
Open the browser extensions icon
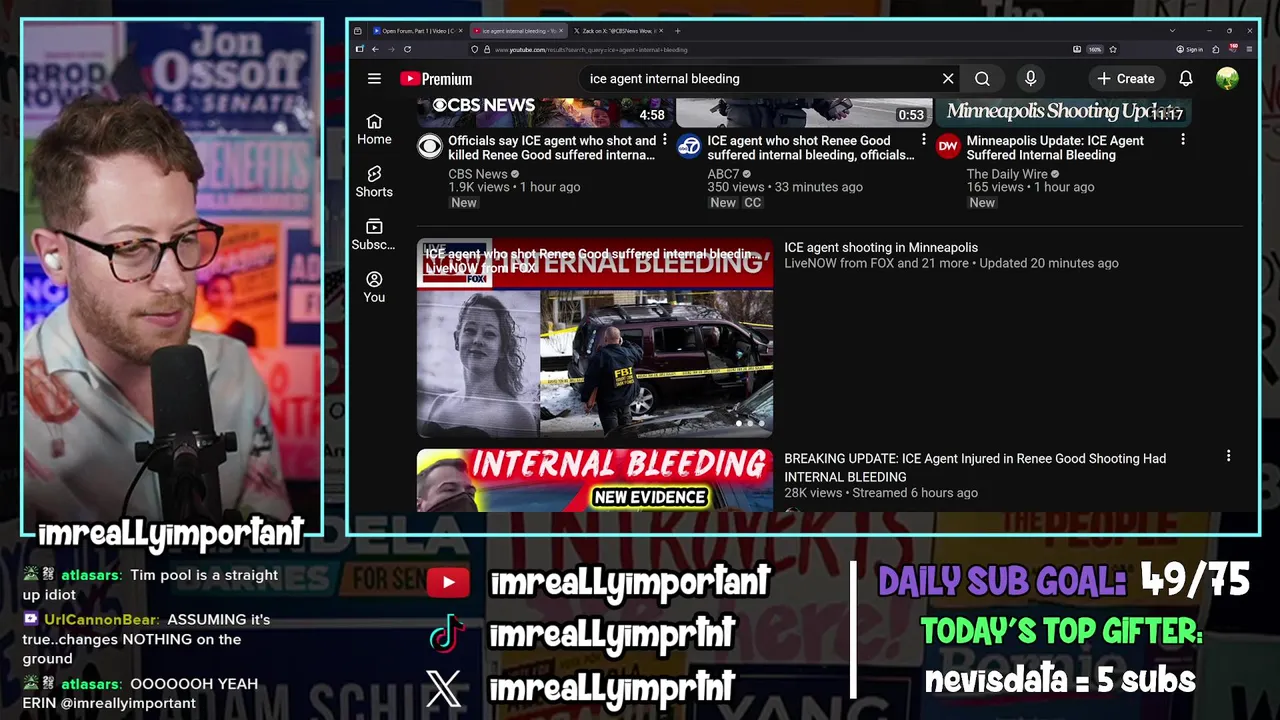pyautogui.click(x=1217, y=49)
